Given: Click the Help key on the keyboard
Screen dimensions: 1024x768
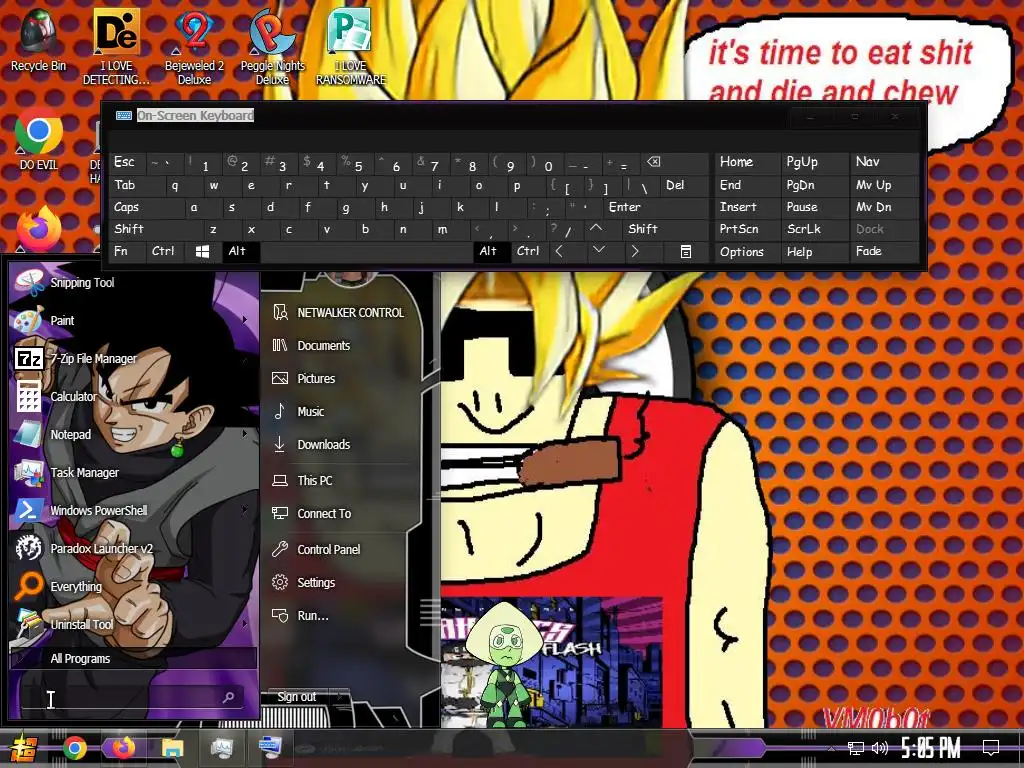Looking at the screenshot, I should click(814, 251).
